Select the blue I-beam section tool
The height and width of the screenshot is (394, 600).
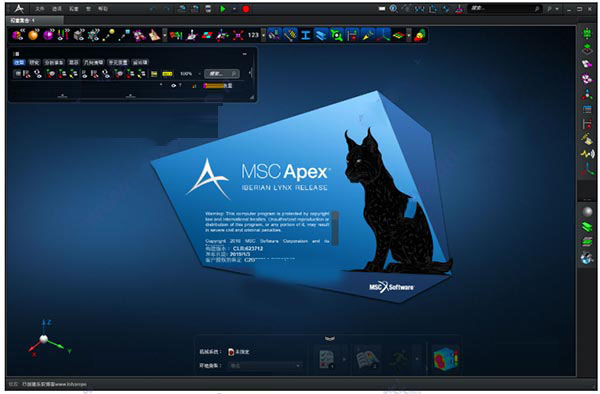pos(305,35)
